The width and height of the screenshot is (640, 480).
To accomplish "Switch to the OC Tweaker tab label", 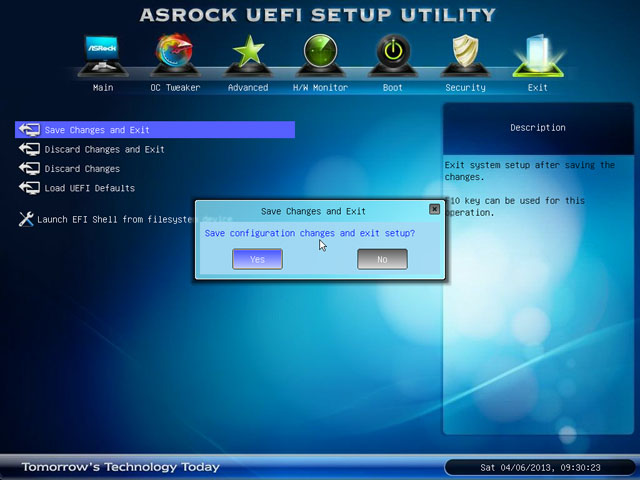I will [x=175, y=88].
